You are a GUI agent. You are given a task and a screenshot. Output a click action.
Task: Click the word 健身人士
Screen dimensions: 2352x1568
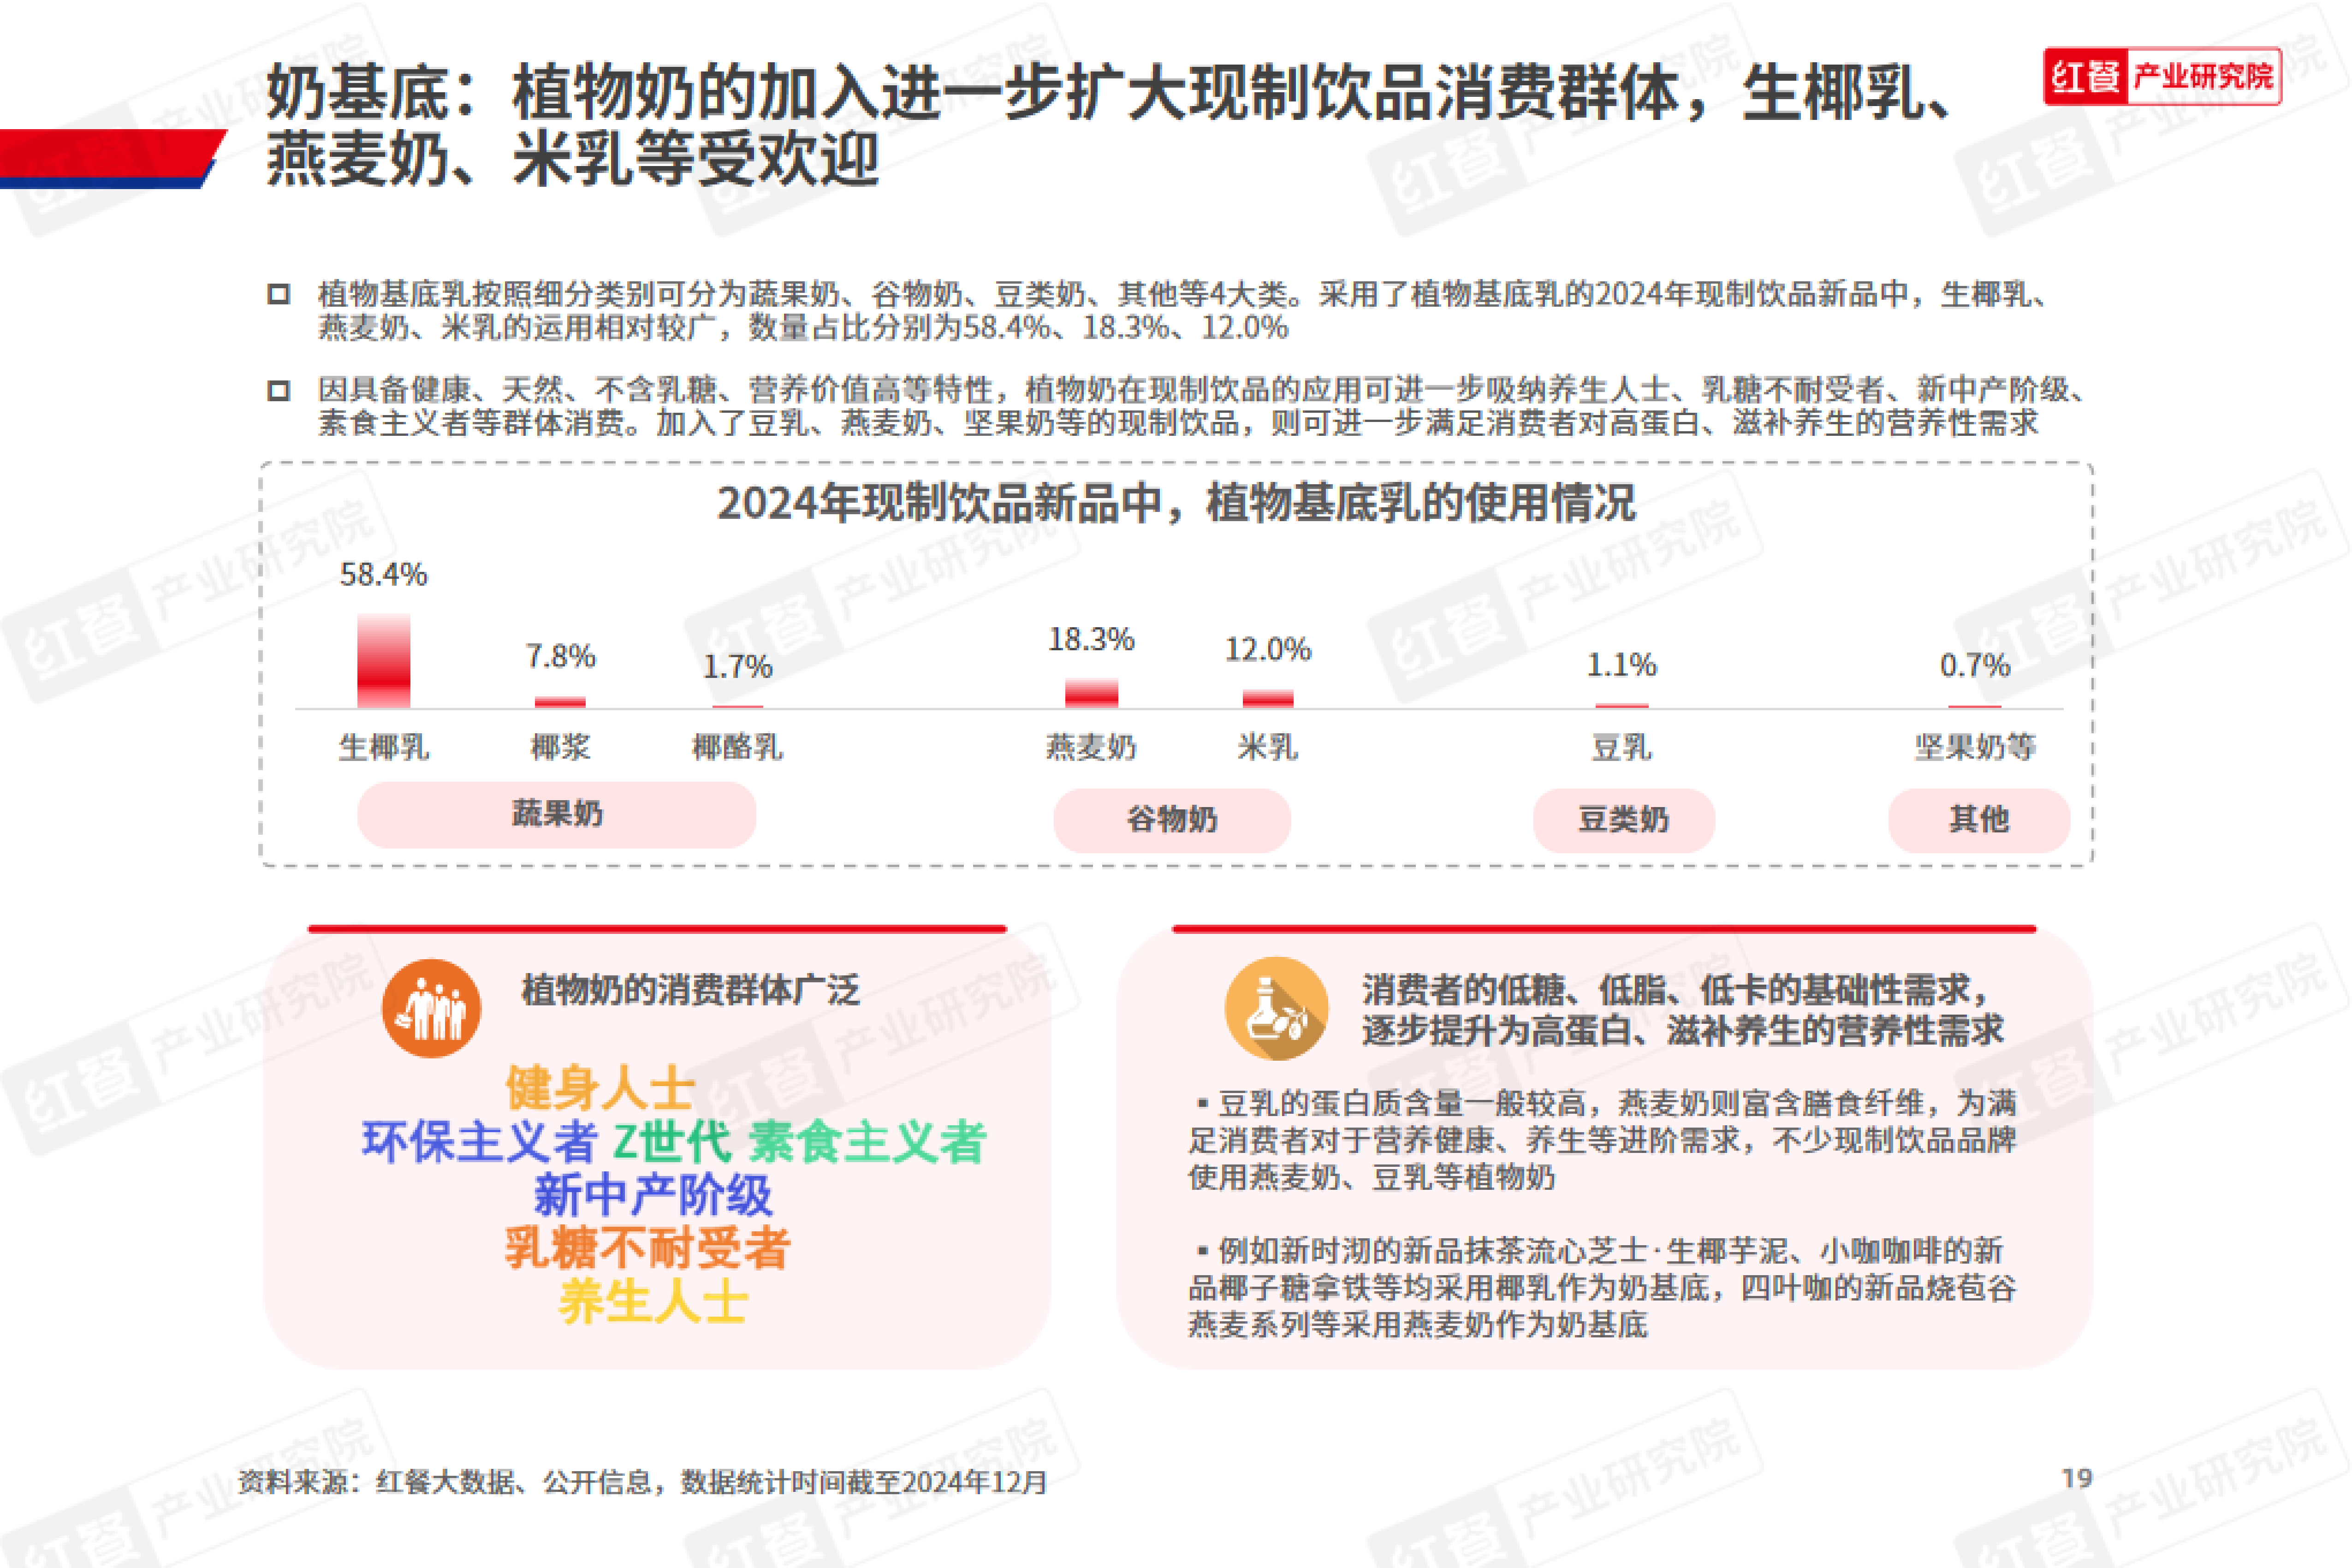click(x=600, y=1088)
